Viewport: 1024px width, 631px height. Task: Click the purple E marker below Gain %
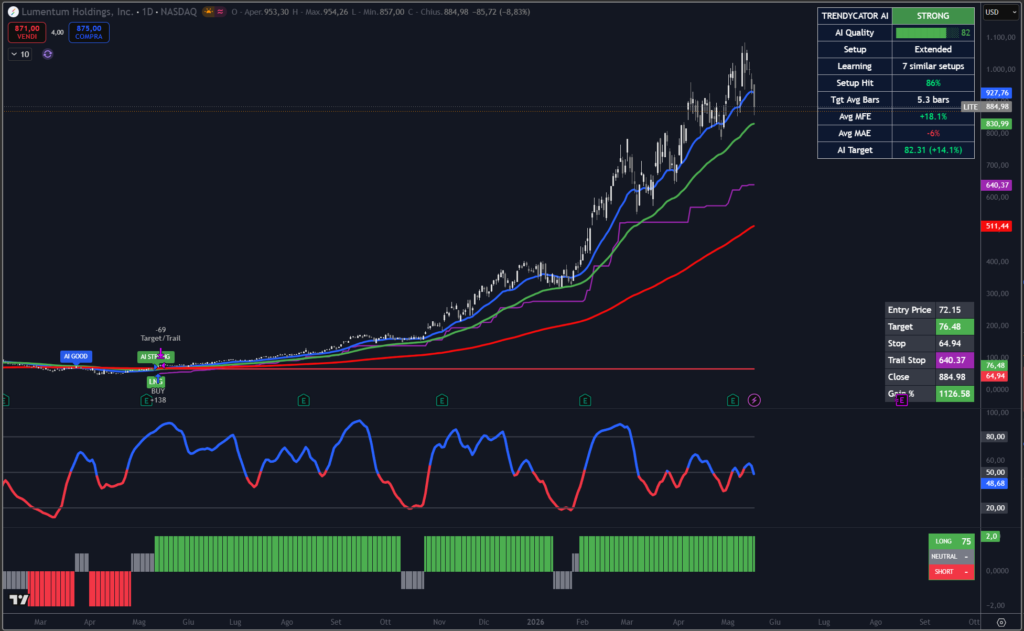coord(901,400)
